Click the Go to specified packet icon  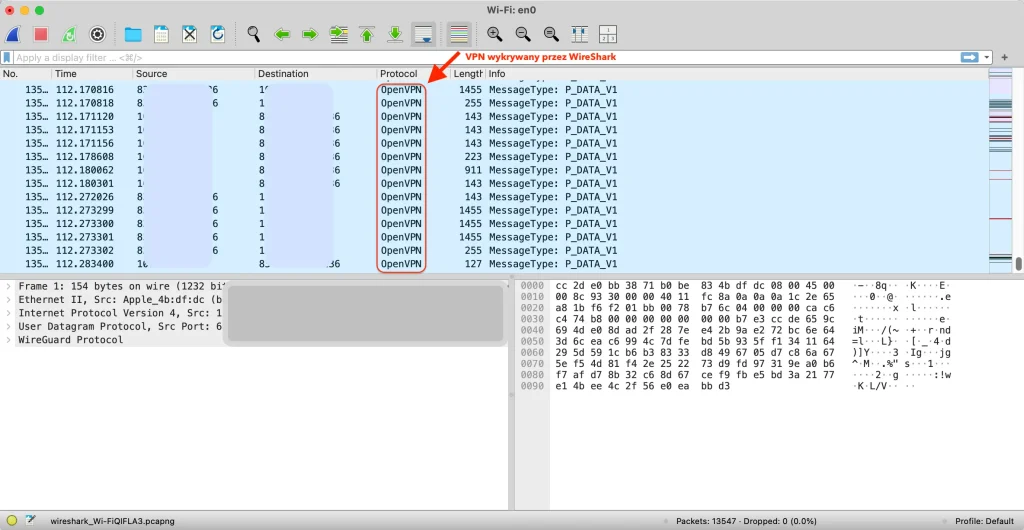pyautogui.click(x=338, y=34)
